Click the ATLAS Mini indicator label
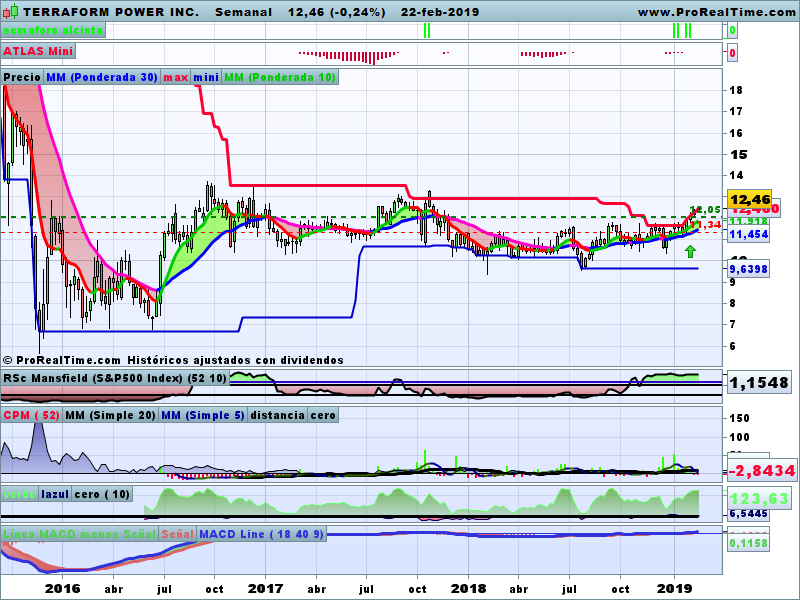The height and width of the screenshot is (600, 800). click(x=38, y=51)
